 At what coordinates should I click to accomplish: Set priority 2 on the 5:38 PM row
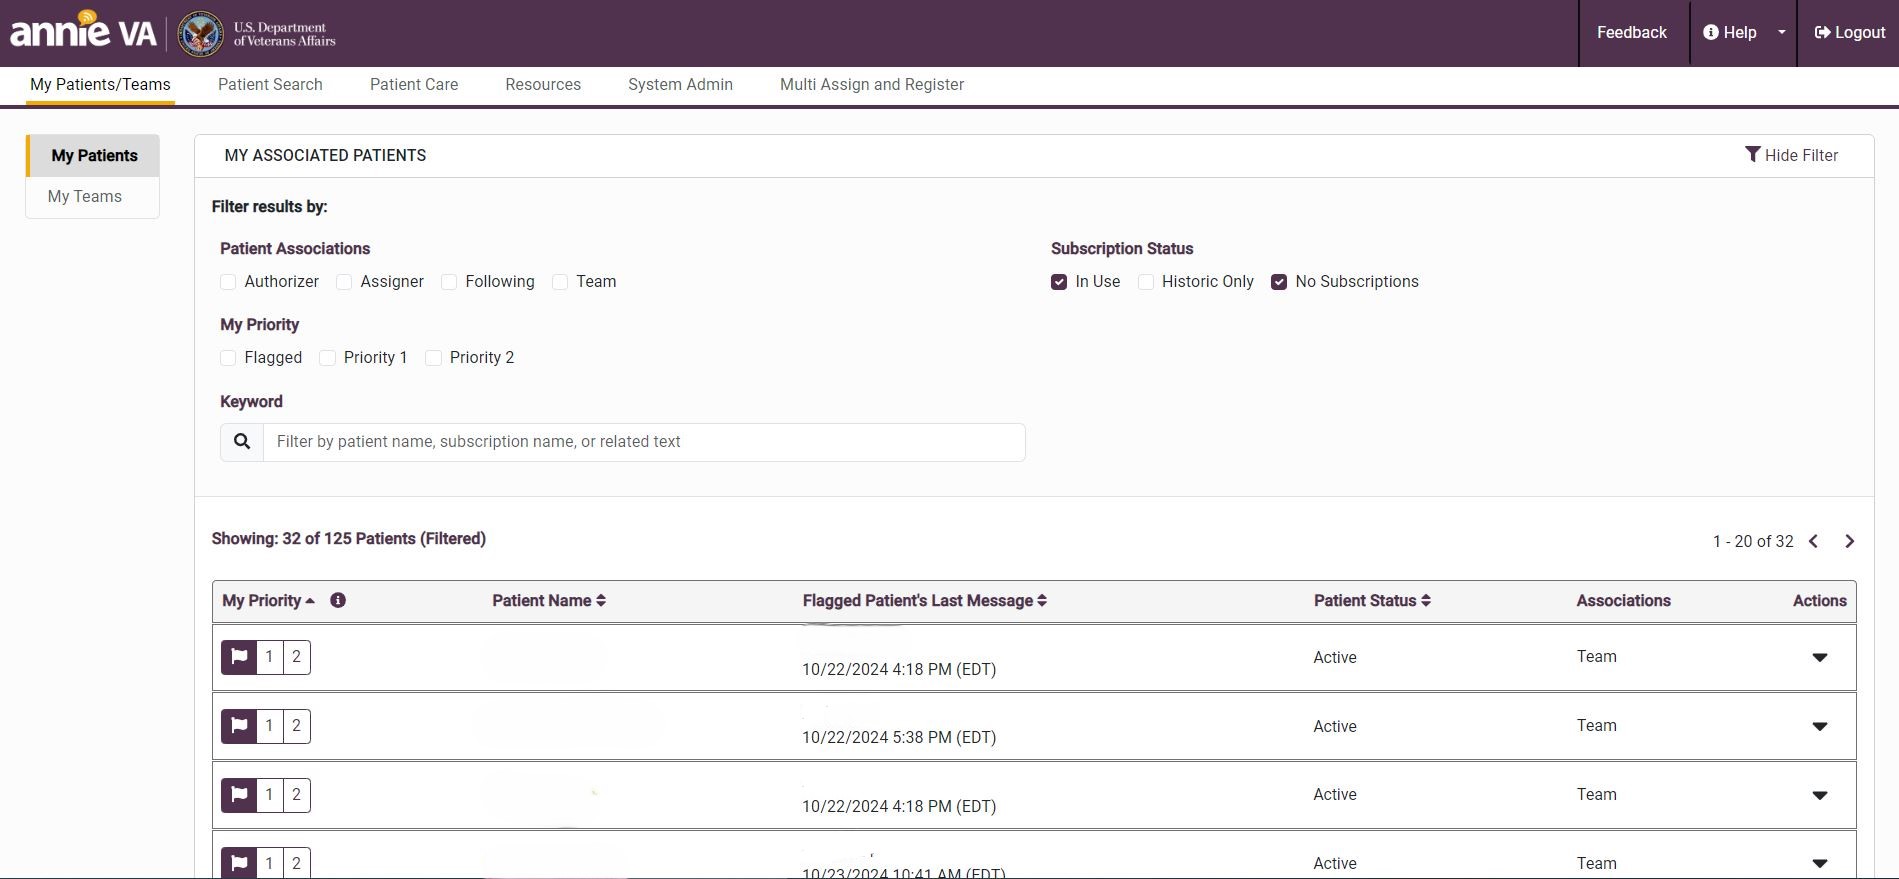(296, 726)
